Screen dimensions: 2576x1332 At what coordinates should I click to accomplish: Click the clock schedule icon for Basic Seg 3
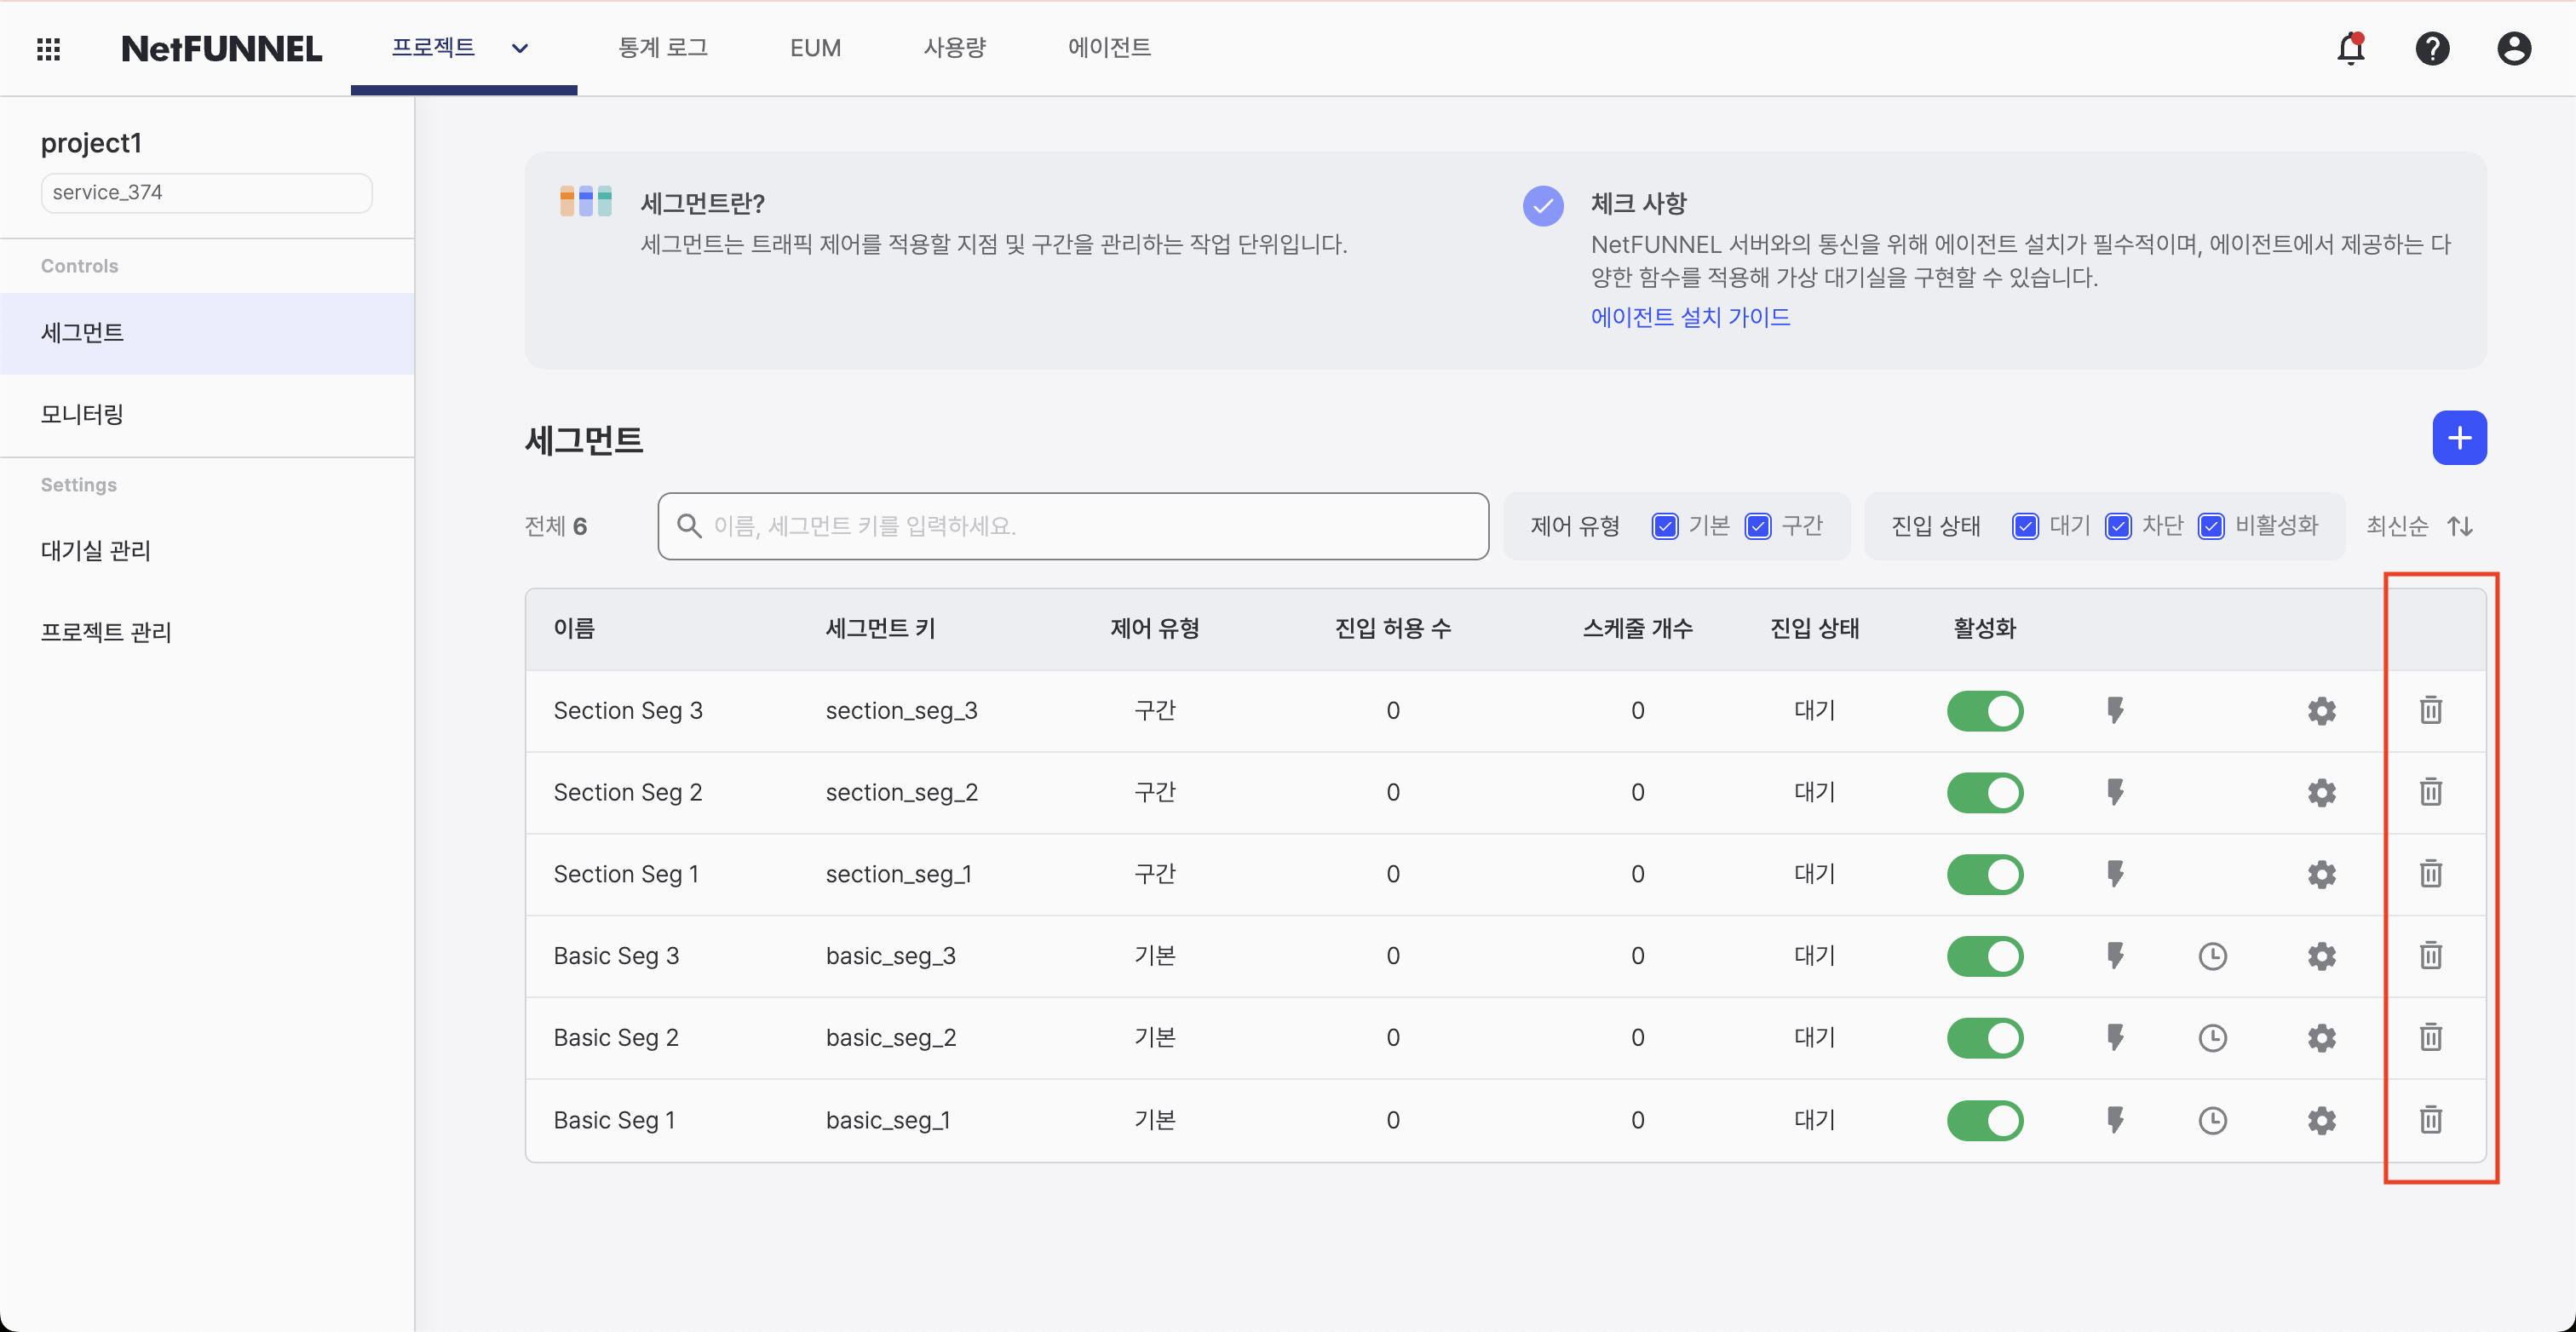(2212, 956)
